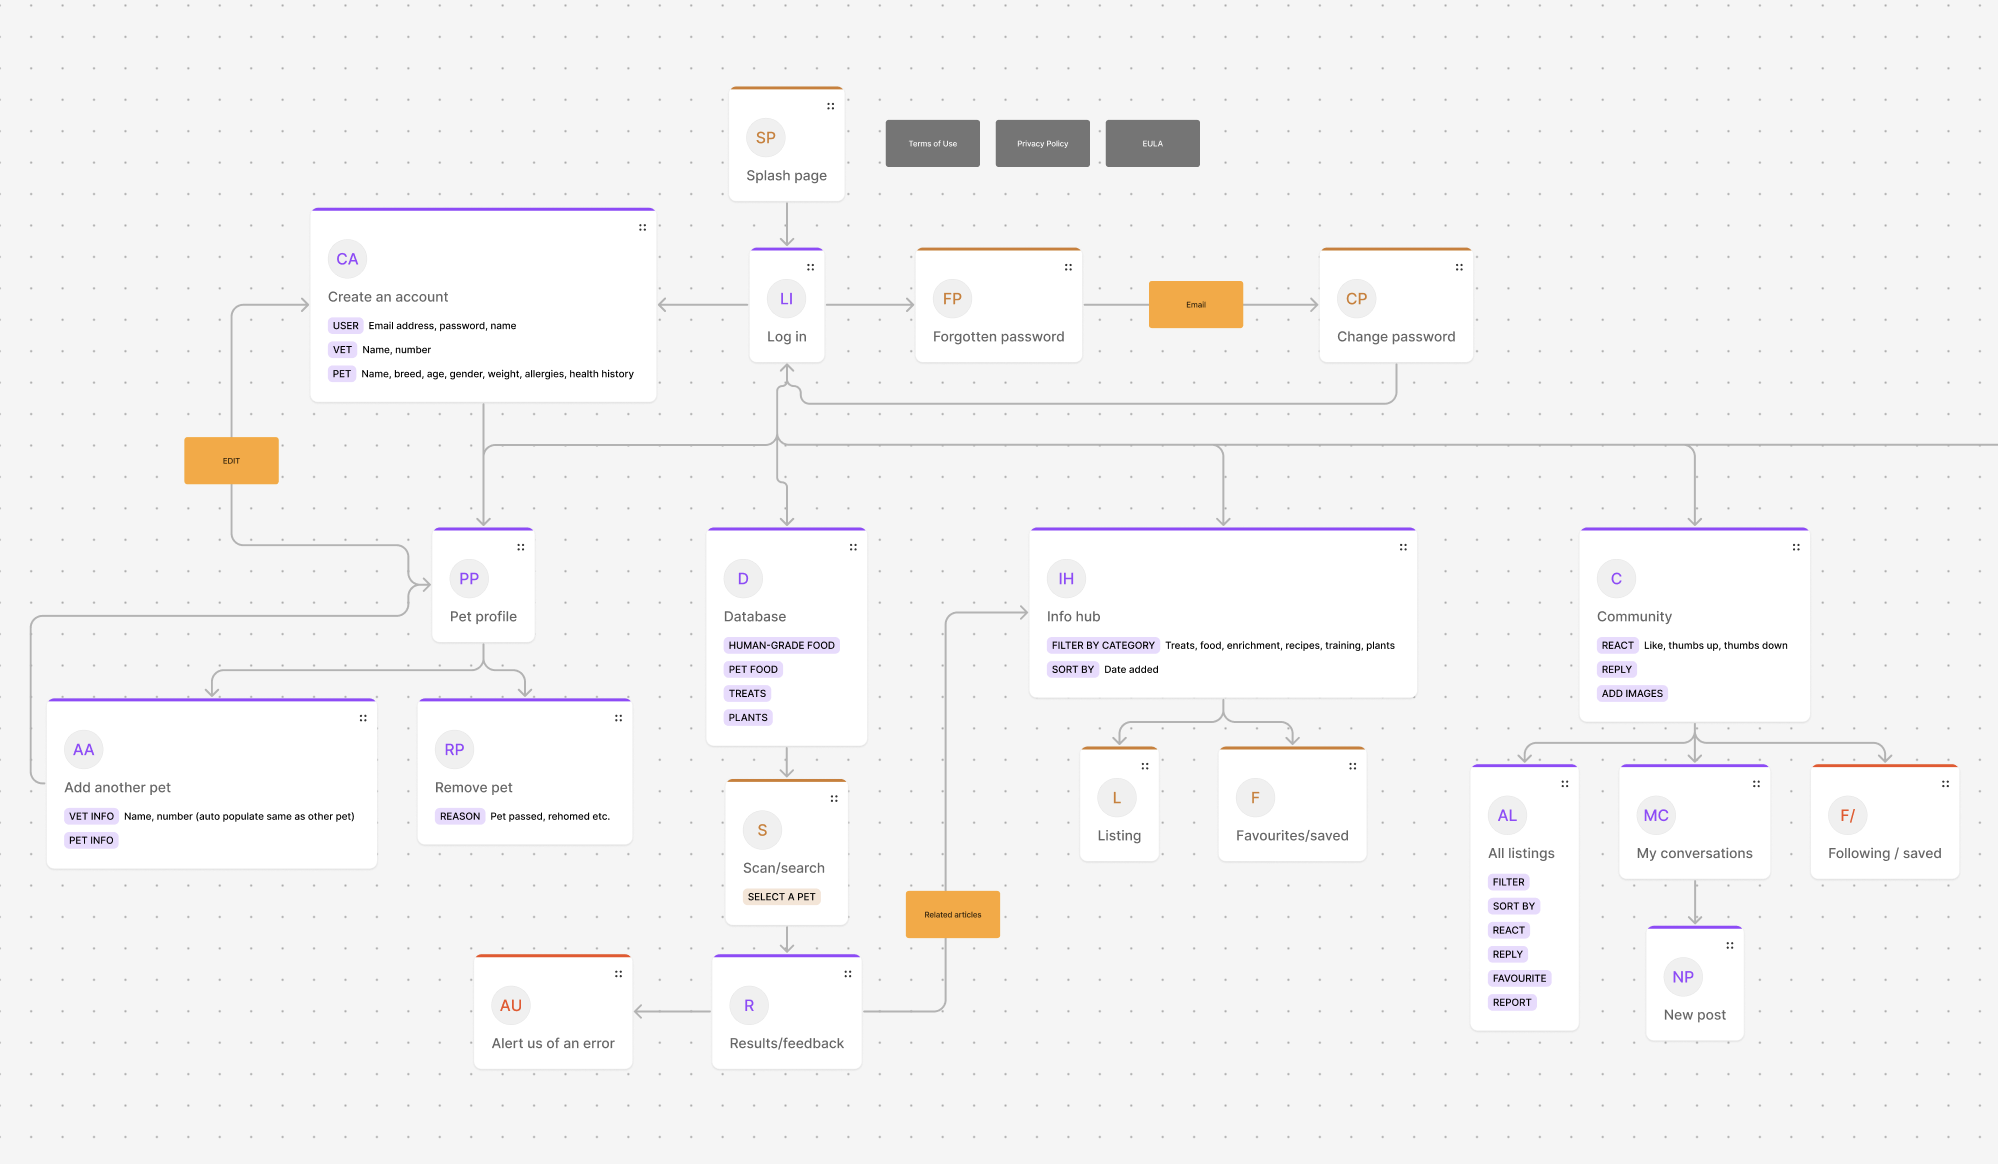Click the orange EDIT connector label
Image resolution: width=1998 pixels, height=1164 pixels.
(231, 460)
